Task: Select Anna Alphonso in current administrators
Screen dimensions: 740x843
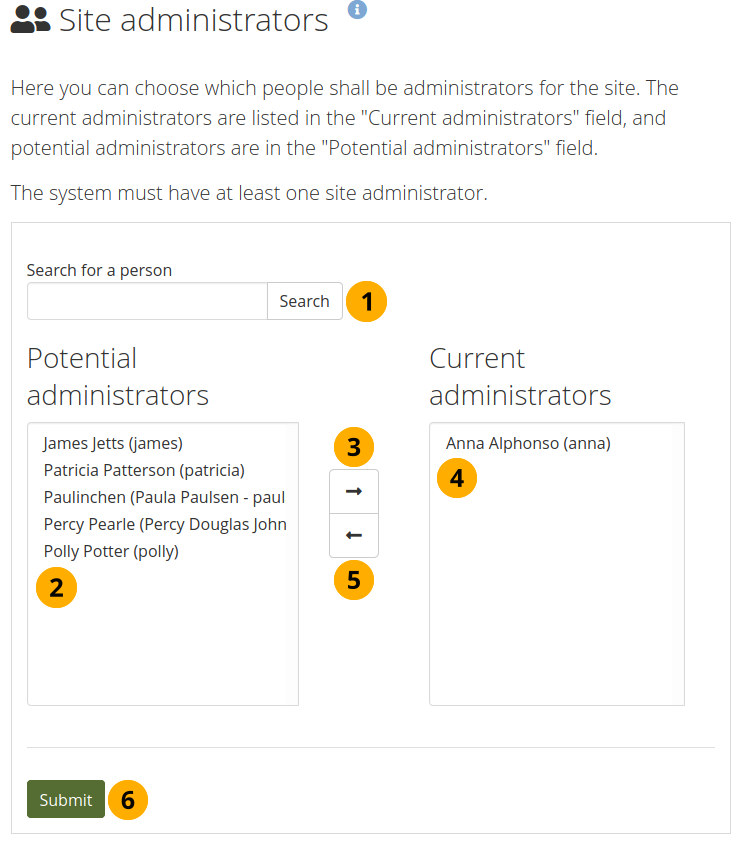Action: tap(528, 443)
